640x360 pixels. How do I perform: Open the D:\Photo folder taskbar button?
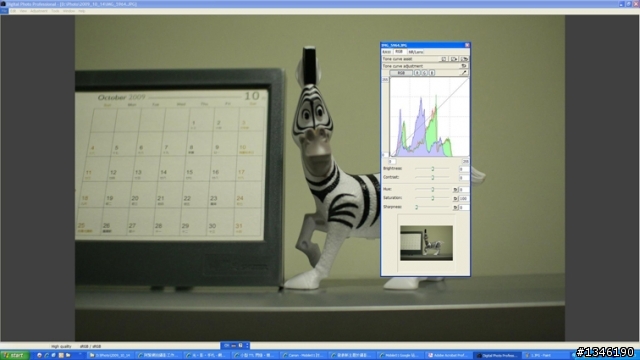[x=110, y=356]
